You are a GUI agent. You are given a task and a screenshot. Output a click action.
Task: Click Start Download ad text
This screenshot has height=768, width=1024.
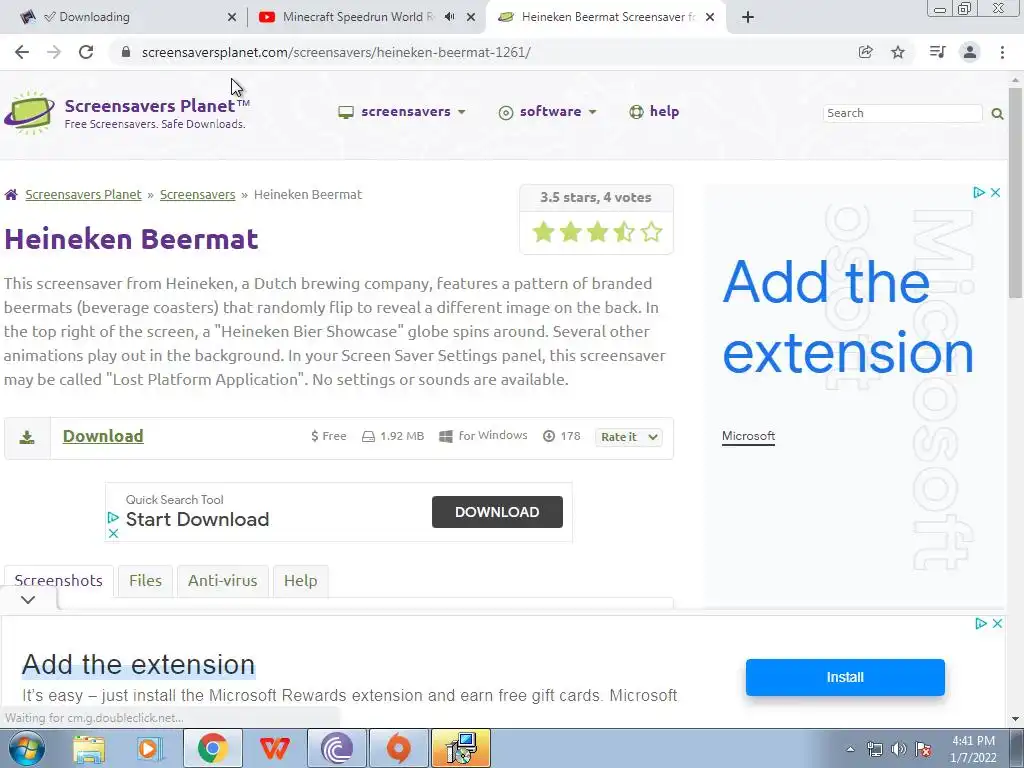[197, 520]
